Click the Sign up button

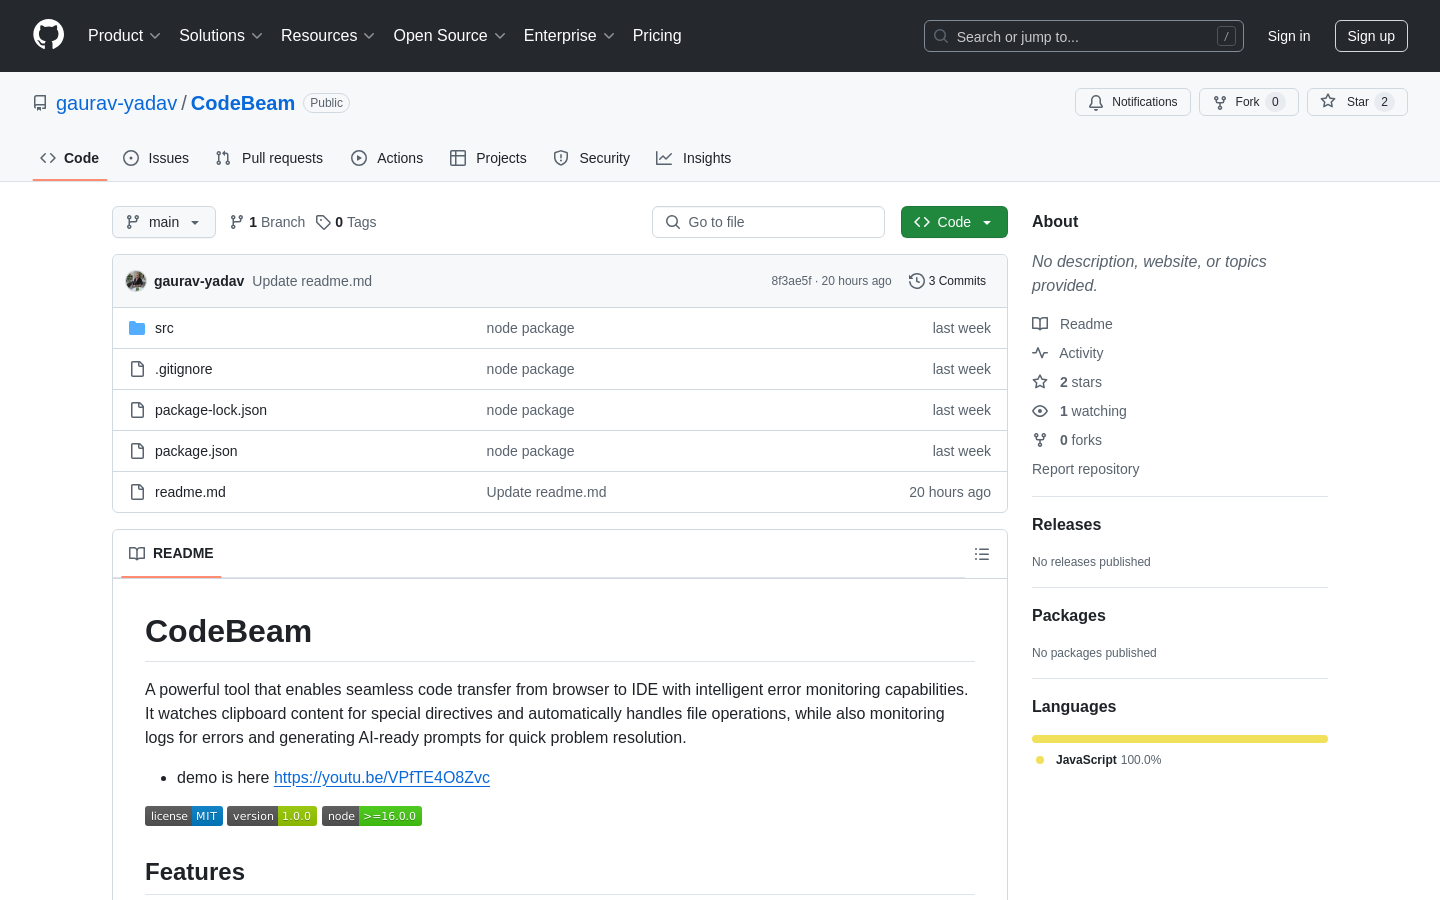coord(1371,36)
